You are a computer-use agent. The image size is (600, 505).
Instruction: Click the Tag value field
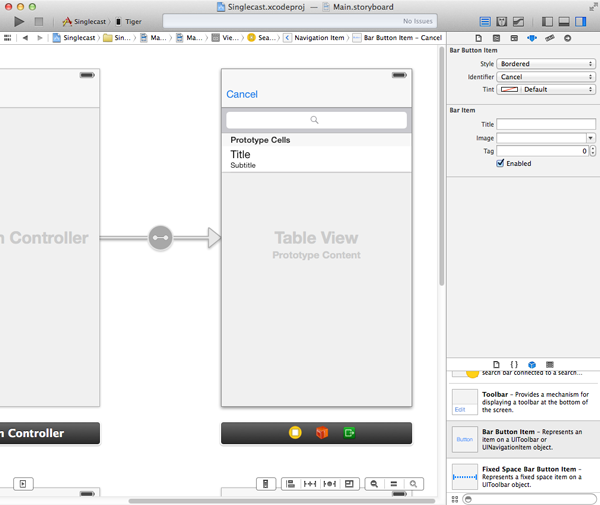[x=543, y=151]
